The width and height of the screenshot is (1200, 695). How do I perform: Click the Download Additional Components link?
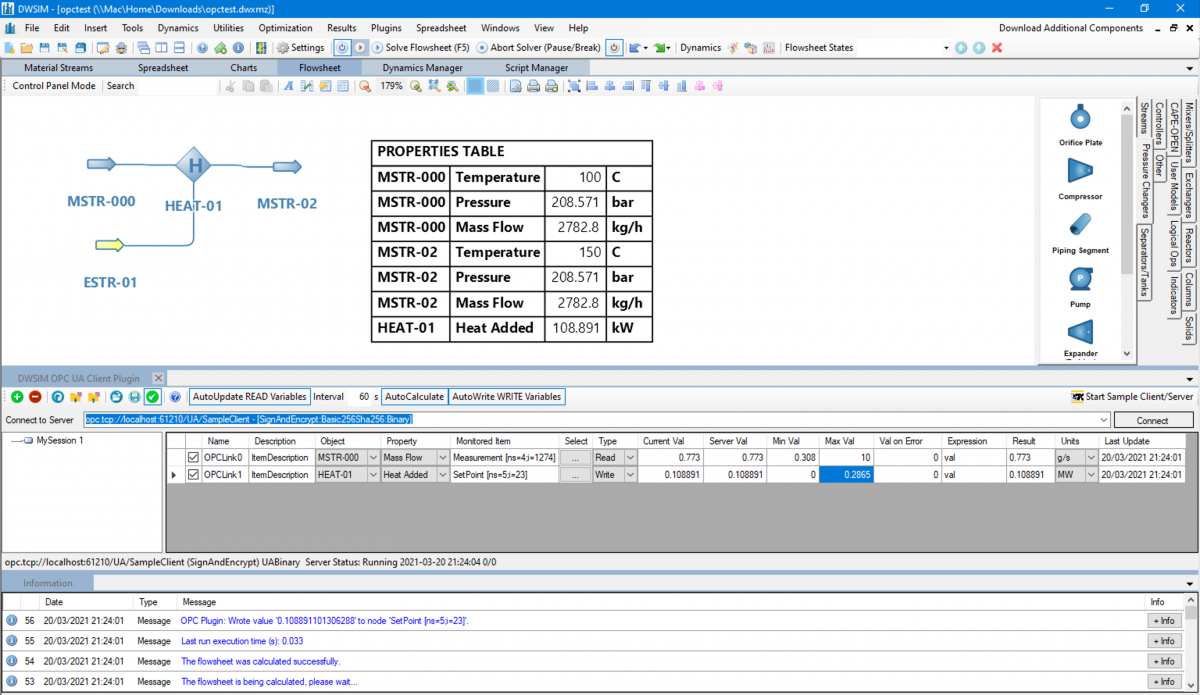coord(1071,28)
